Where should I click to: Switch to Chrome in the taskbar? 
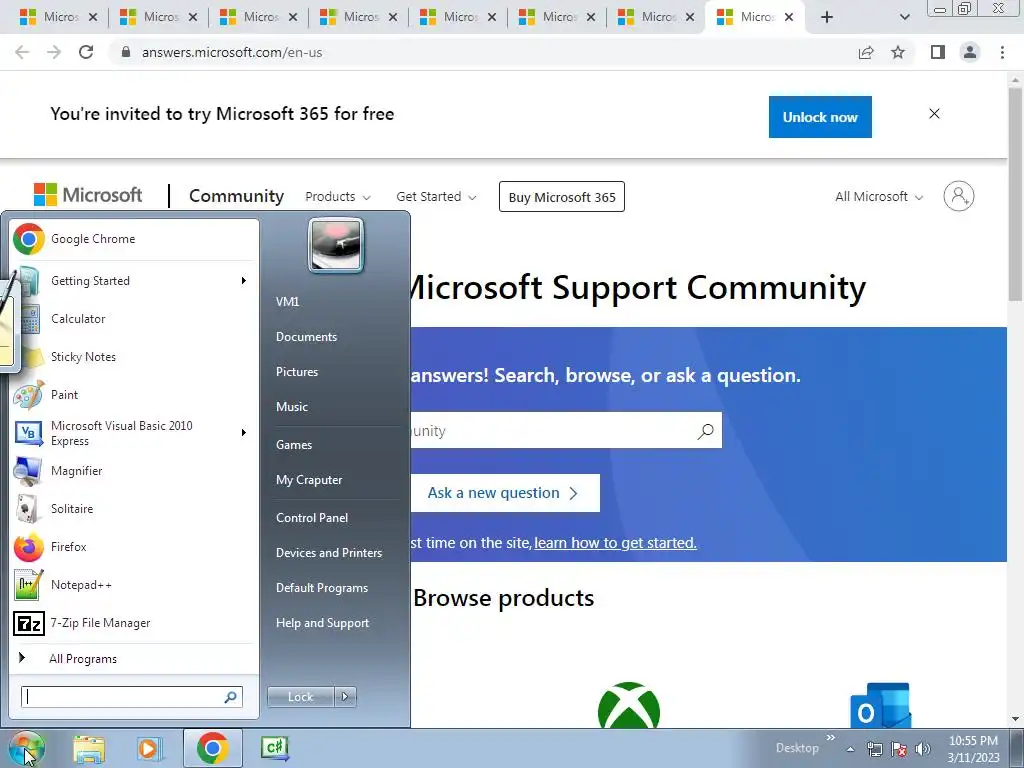(x=212, y=748)
